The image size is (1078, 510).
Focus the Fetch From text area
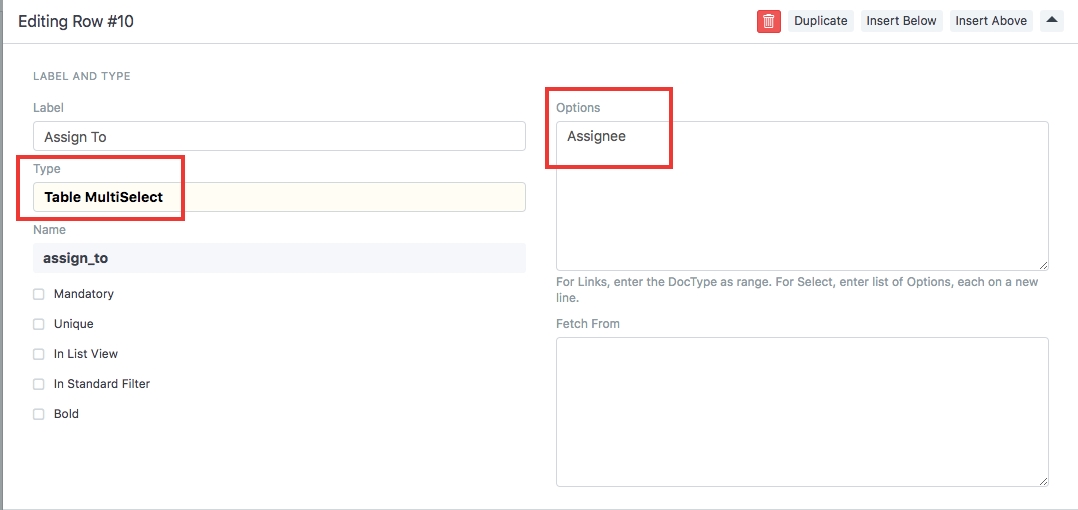(801, 411)
